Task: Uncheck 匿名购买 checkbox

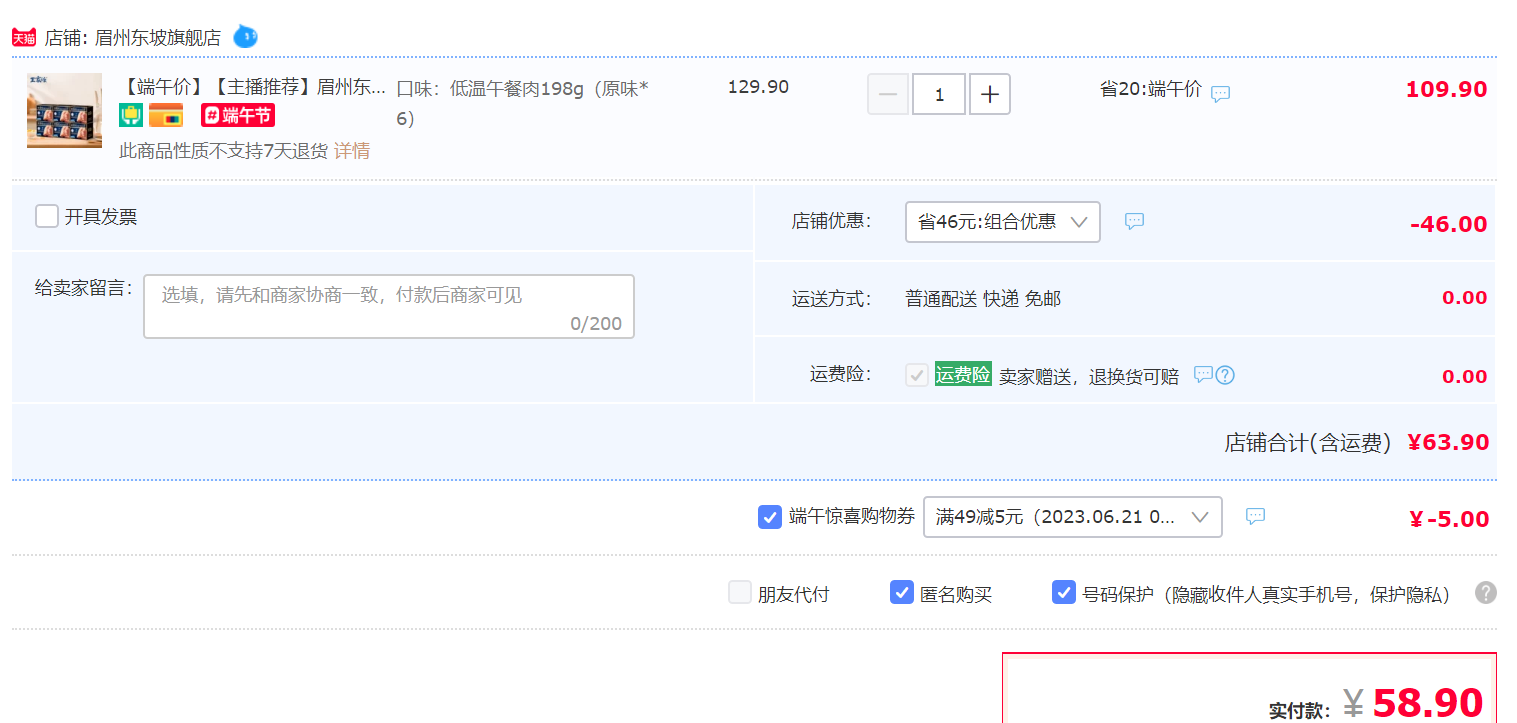Action: coord(902,592)
